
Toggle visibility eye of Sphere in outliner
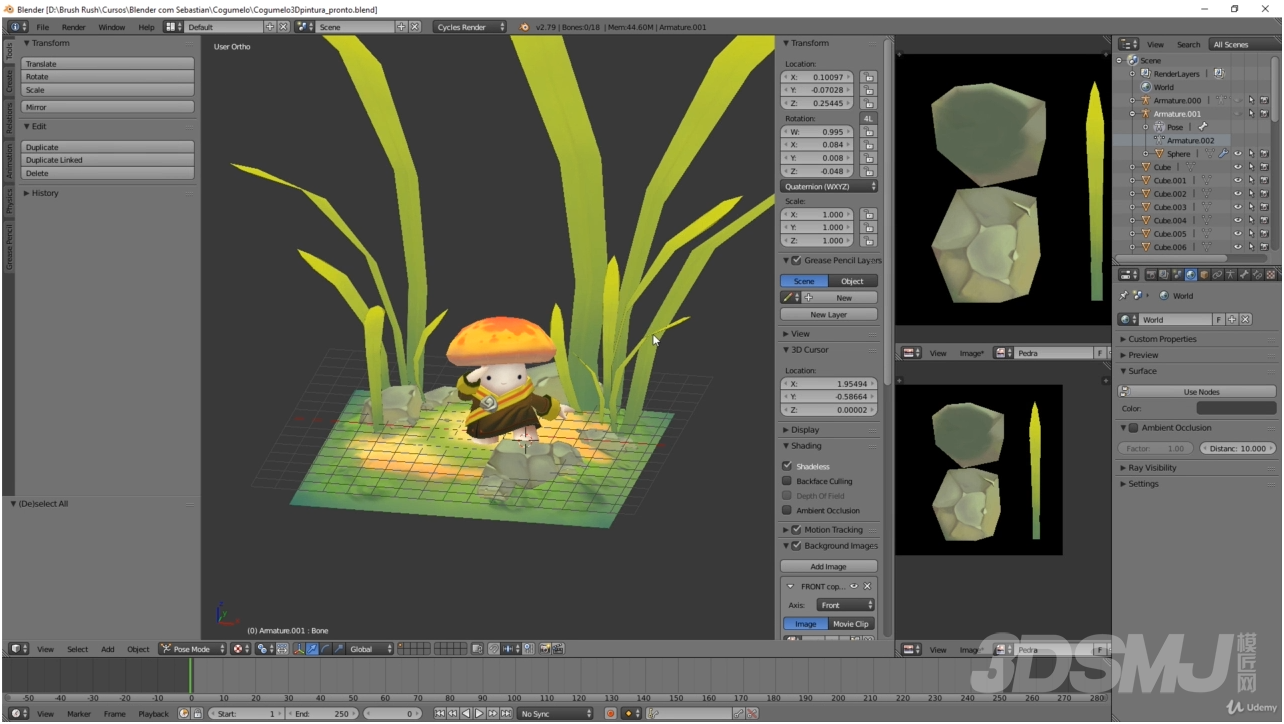[x=1237, y=153]
